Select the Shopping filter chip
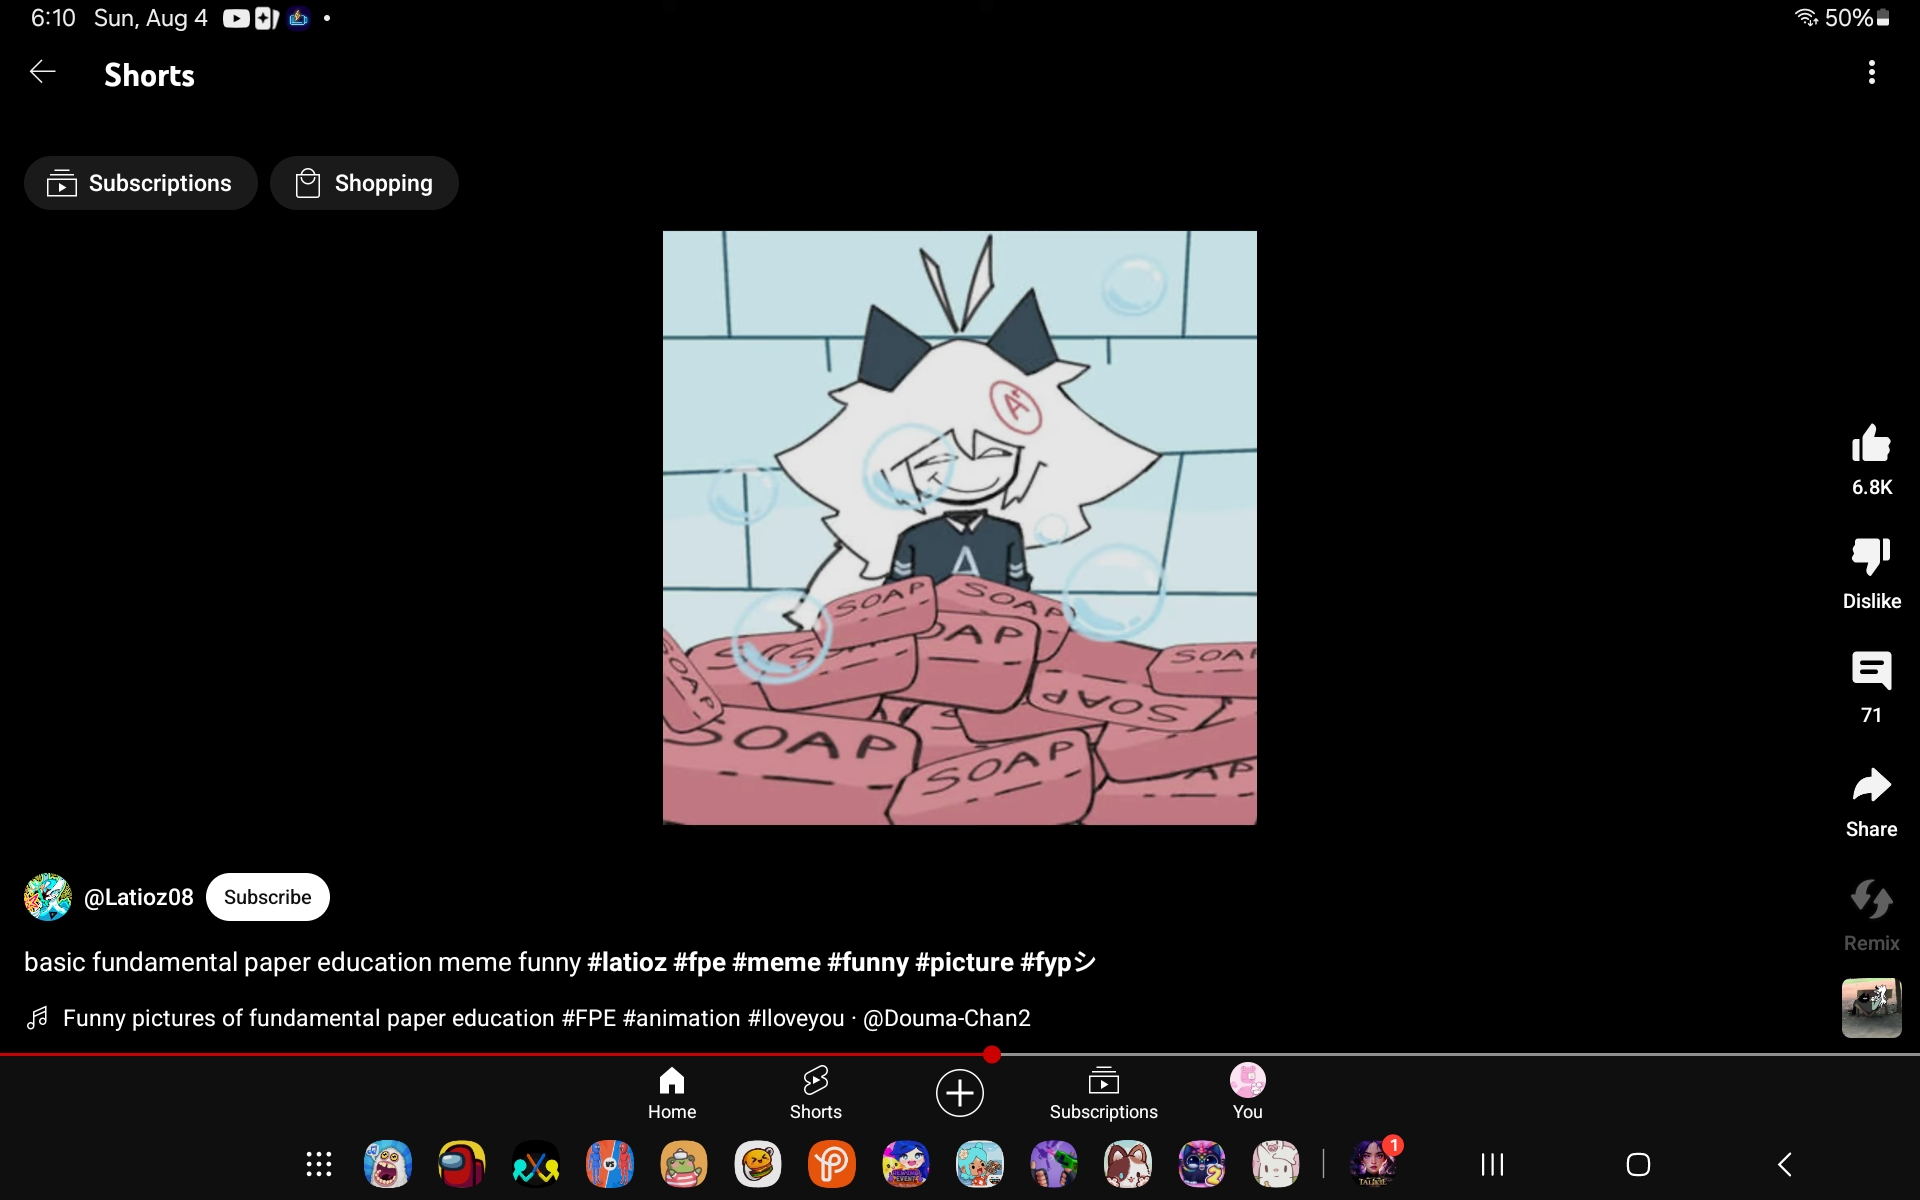Screen dimensions: 1920x1200 364,183
